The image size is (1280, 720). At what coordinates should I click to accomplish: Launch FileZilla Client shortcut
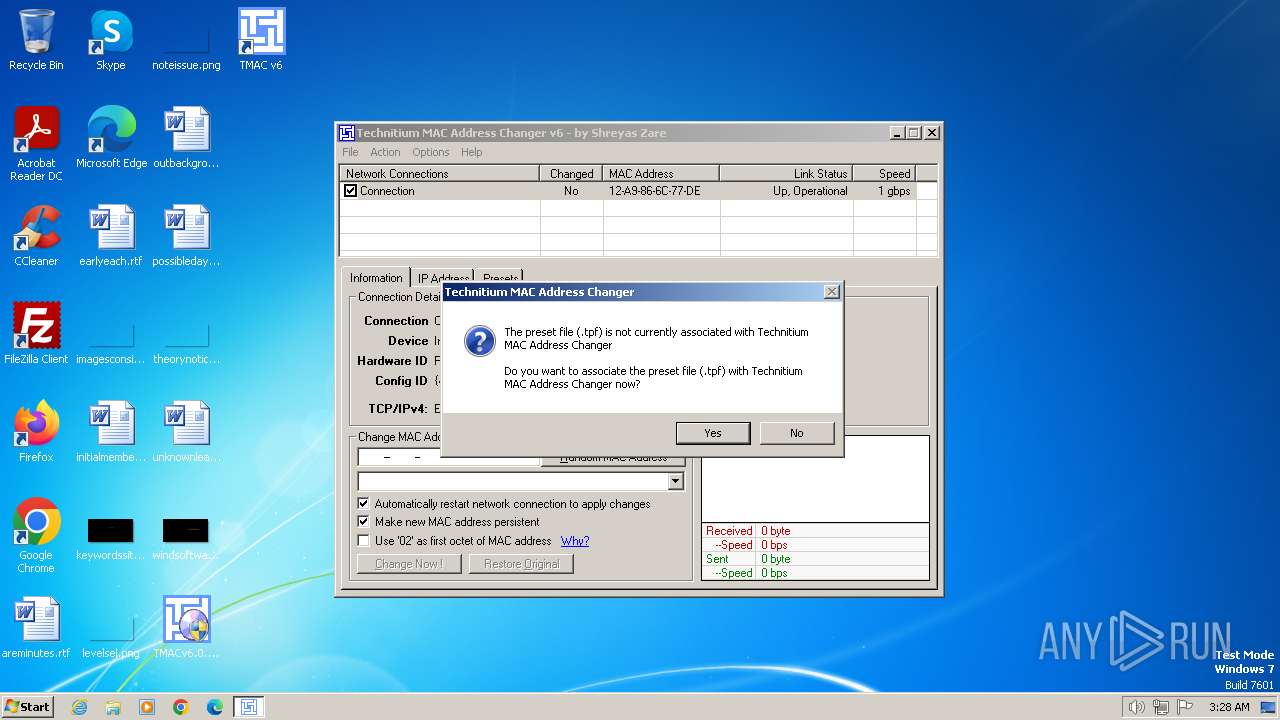[36, 334]
